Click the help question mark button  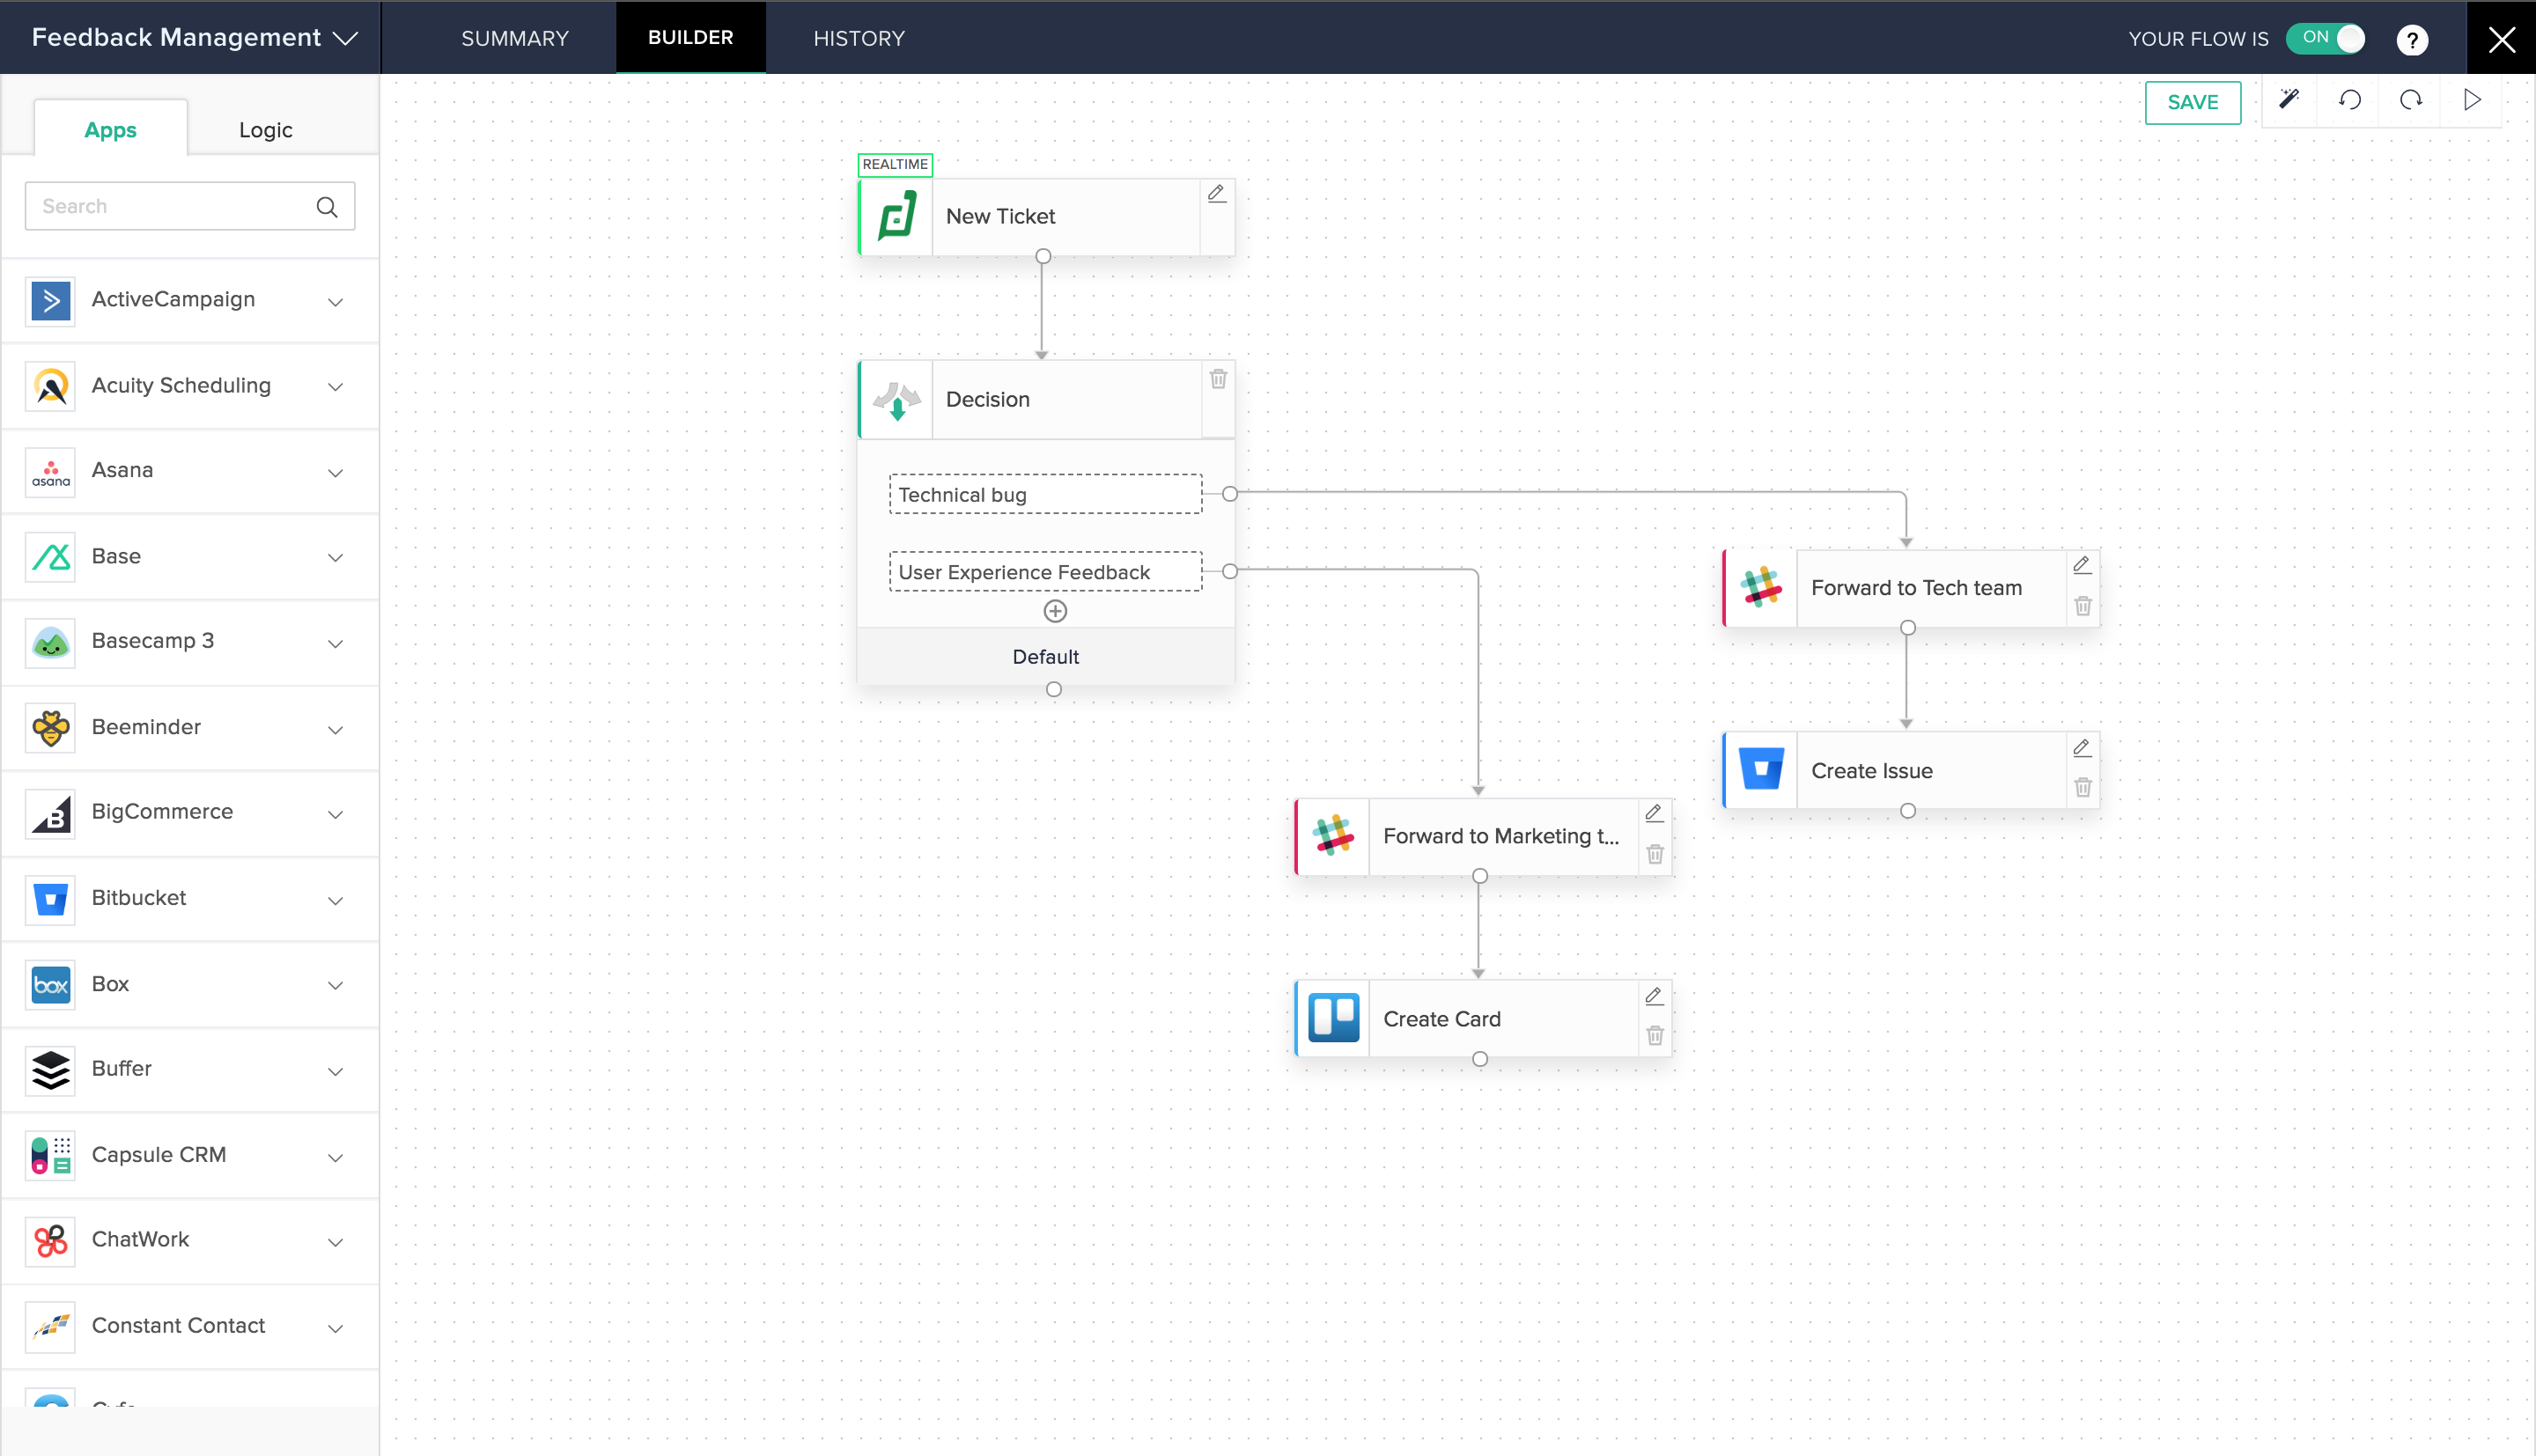(2414, 37)
